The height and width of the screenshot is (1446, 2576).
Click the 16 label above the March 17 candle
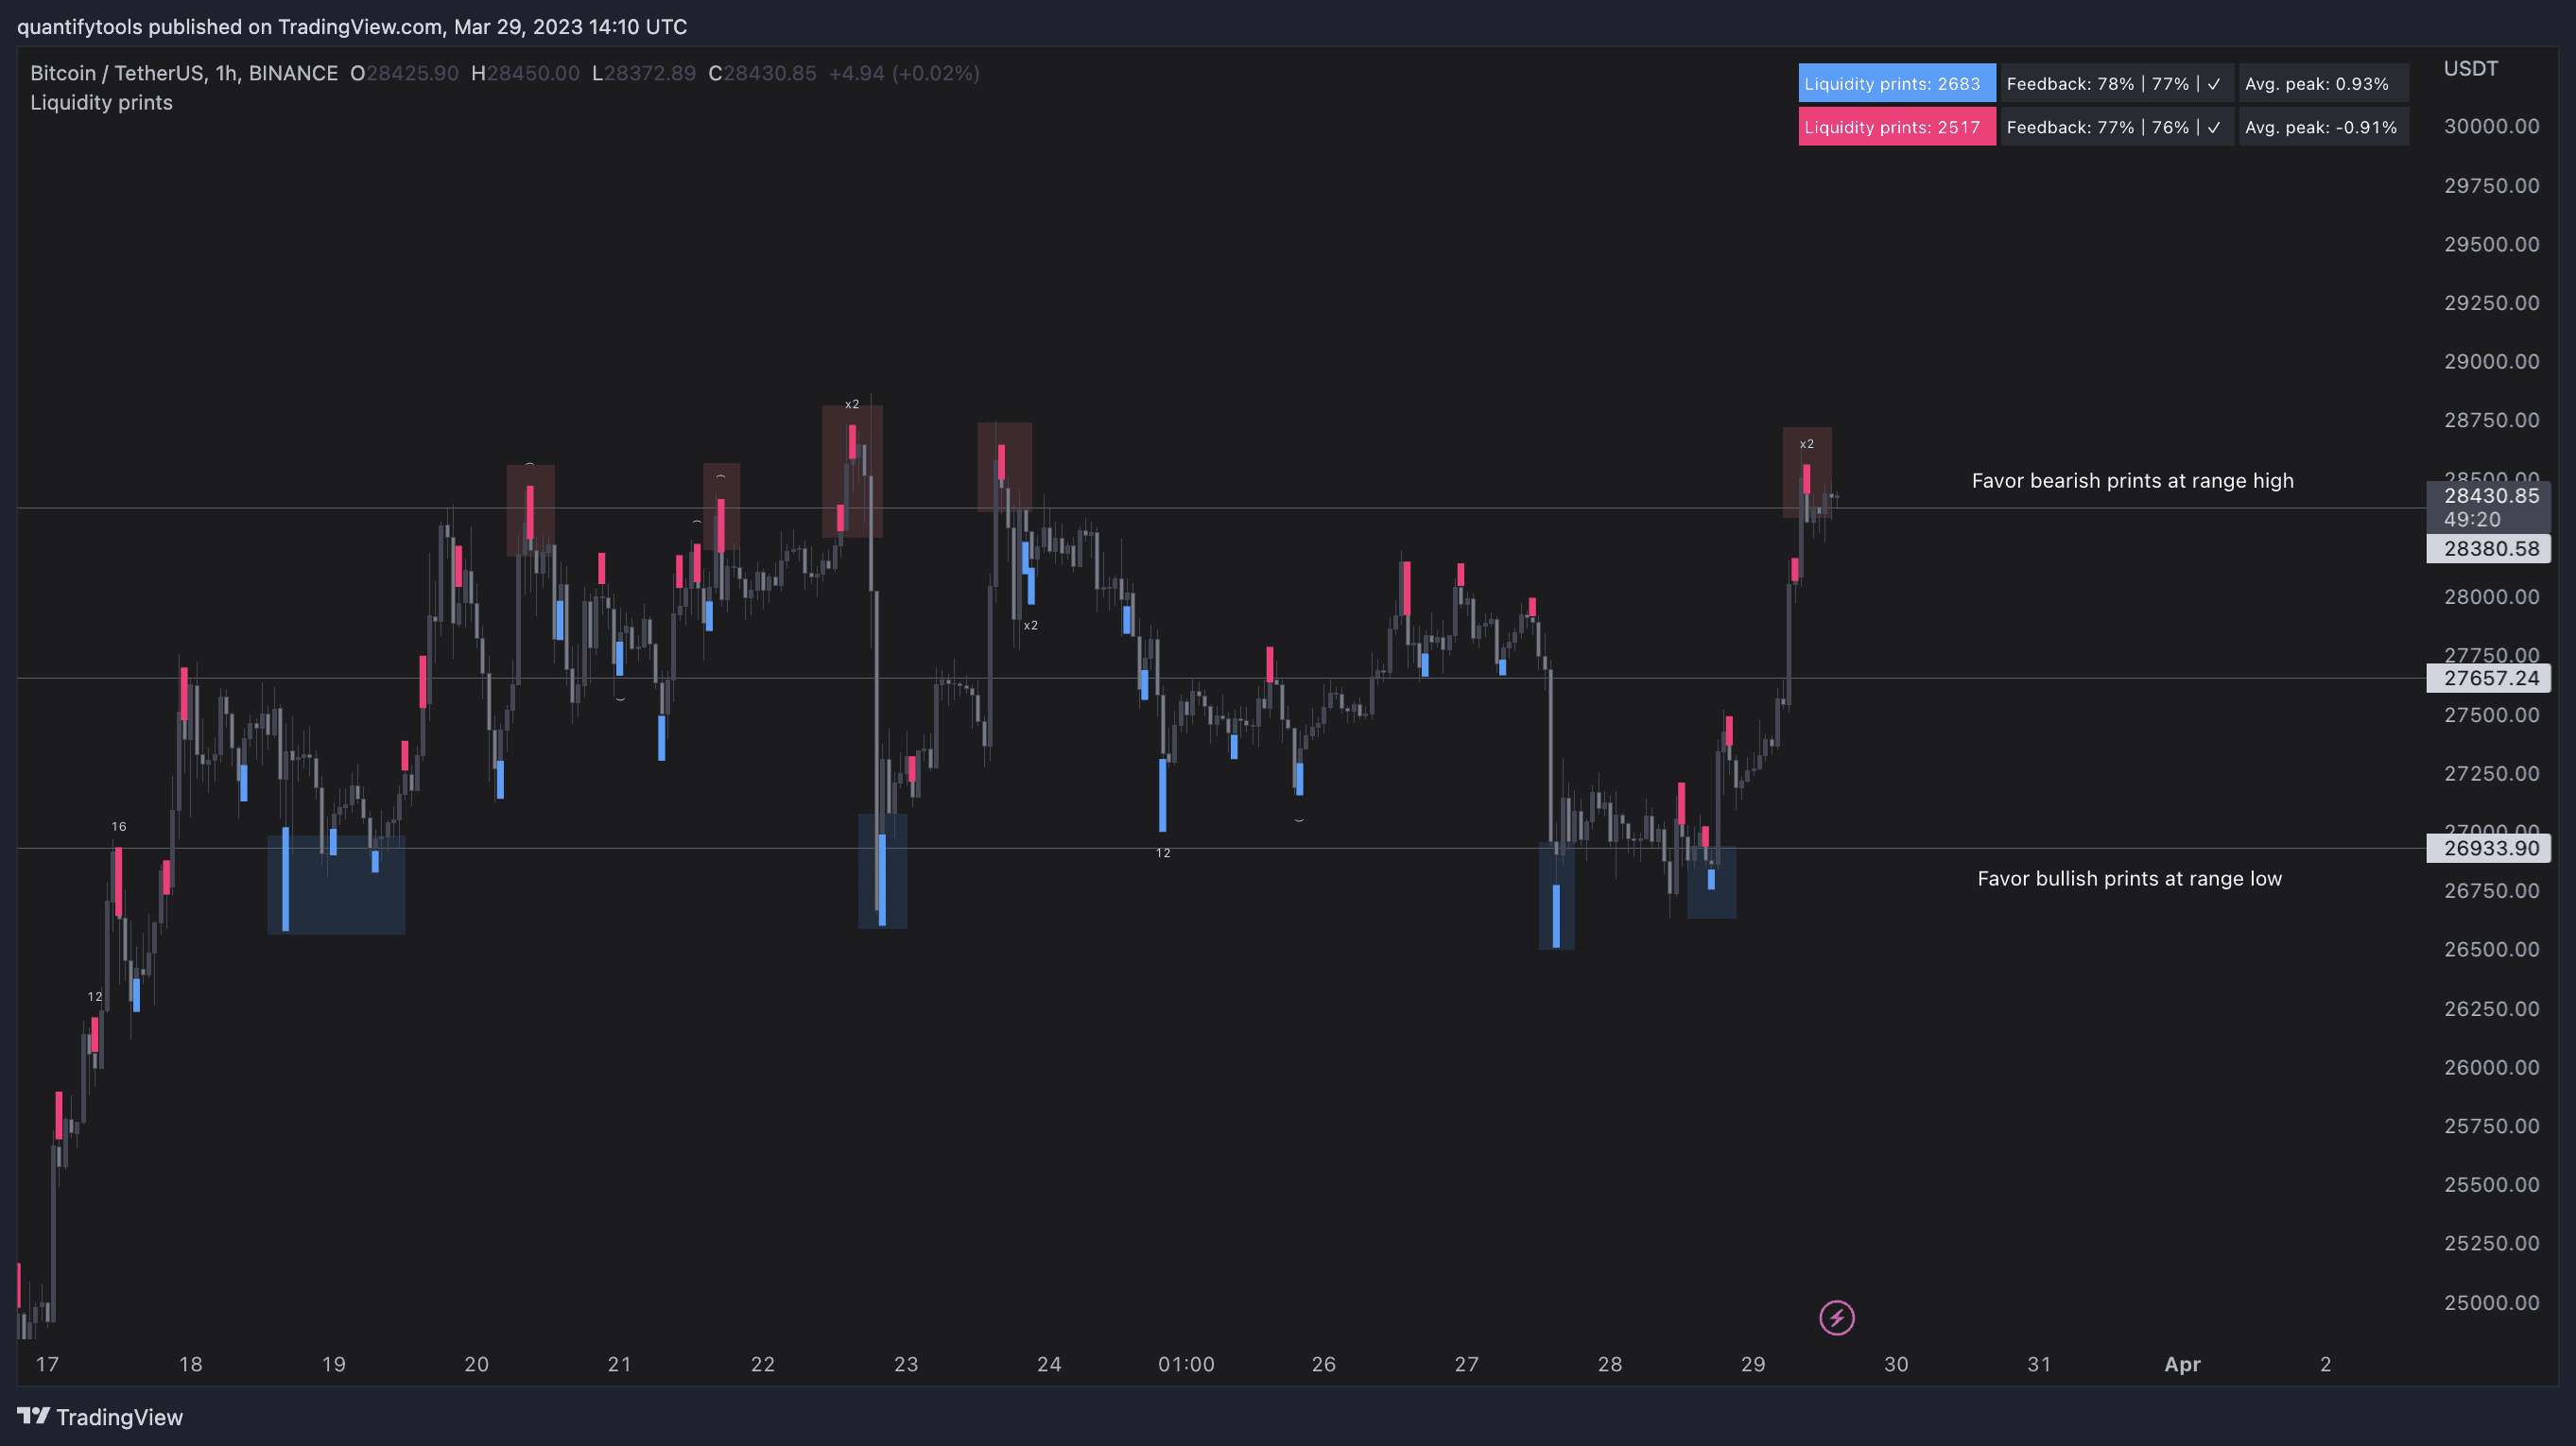119,826
